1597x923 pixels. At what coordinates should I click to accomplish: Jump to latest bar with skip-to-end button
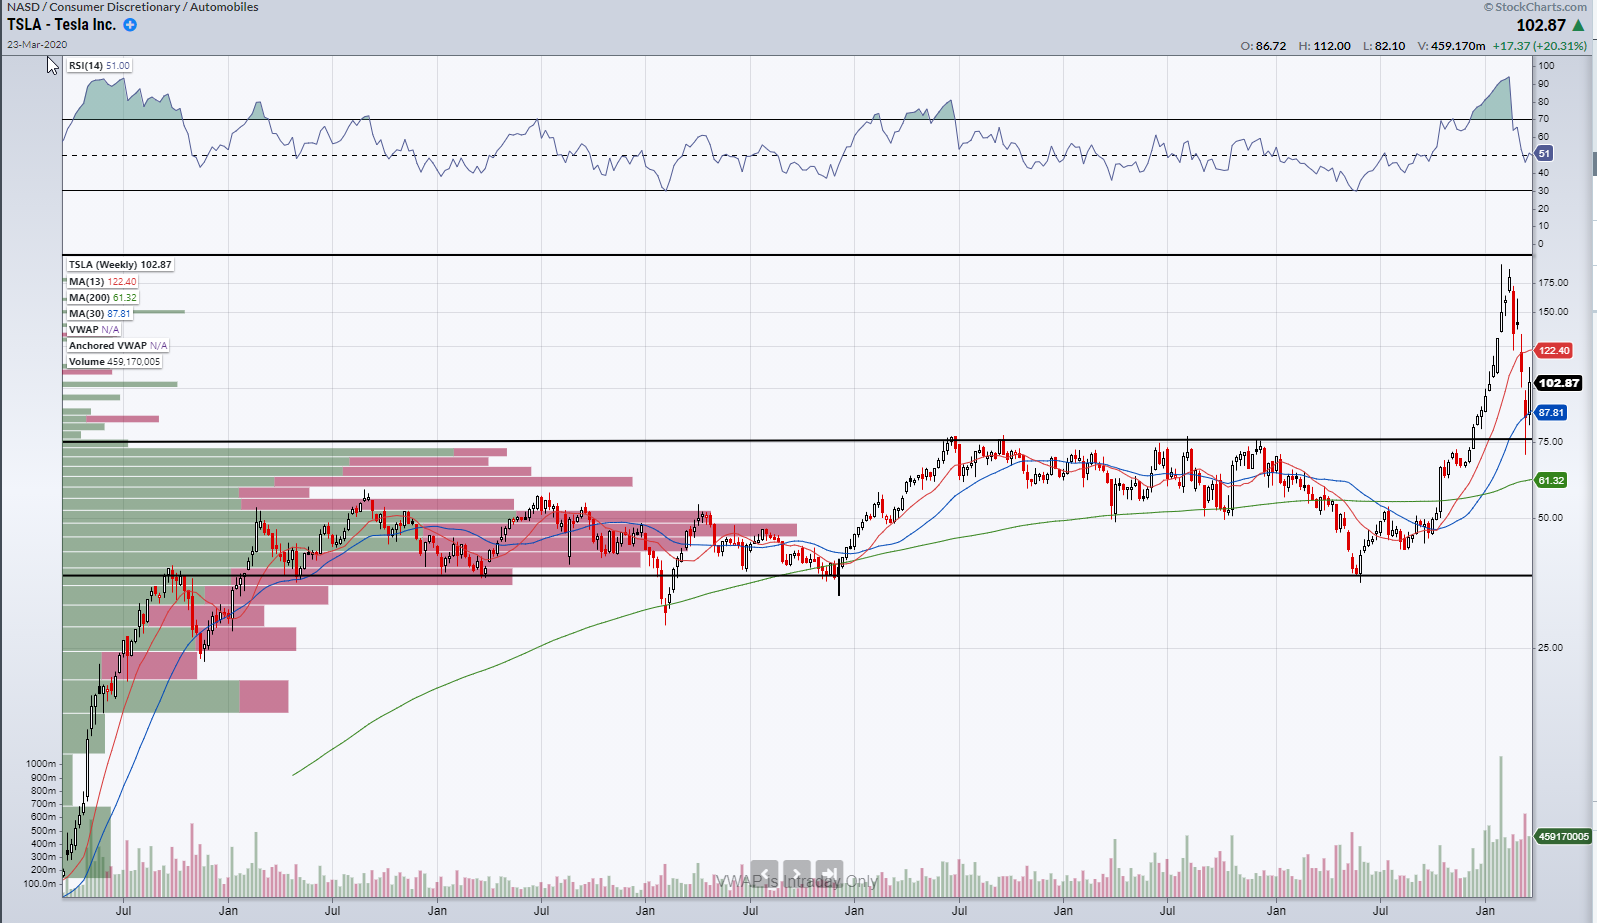829,874
